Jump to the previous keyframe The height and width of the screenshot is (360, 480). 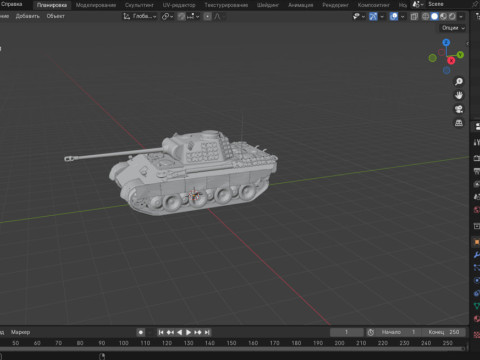click(170, 332)
